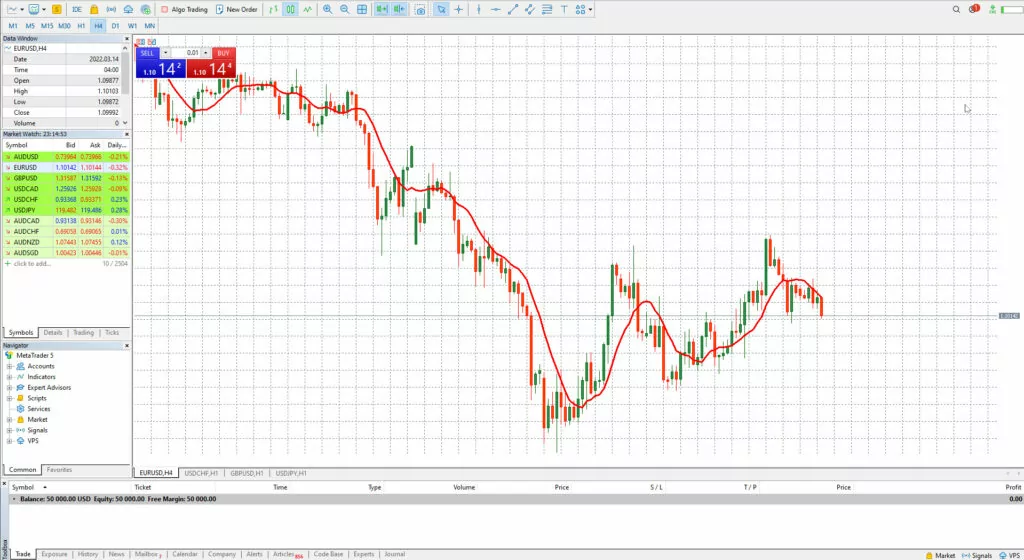Select the text label tool
This screenshot has width=1024, height=560.
pyautogui.click(x=564, y=9)
